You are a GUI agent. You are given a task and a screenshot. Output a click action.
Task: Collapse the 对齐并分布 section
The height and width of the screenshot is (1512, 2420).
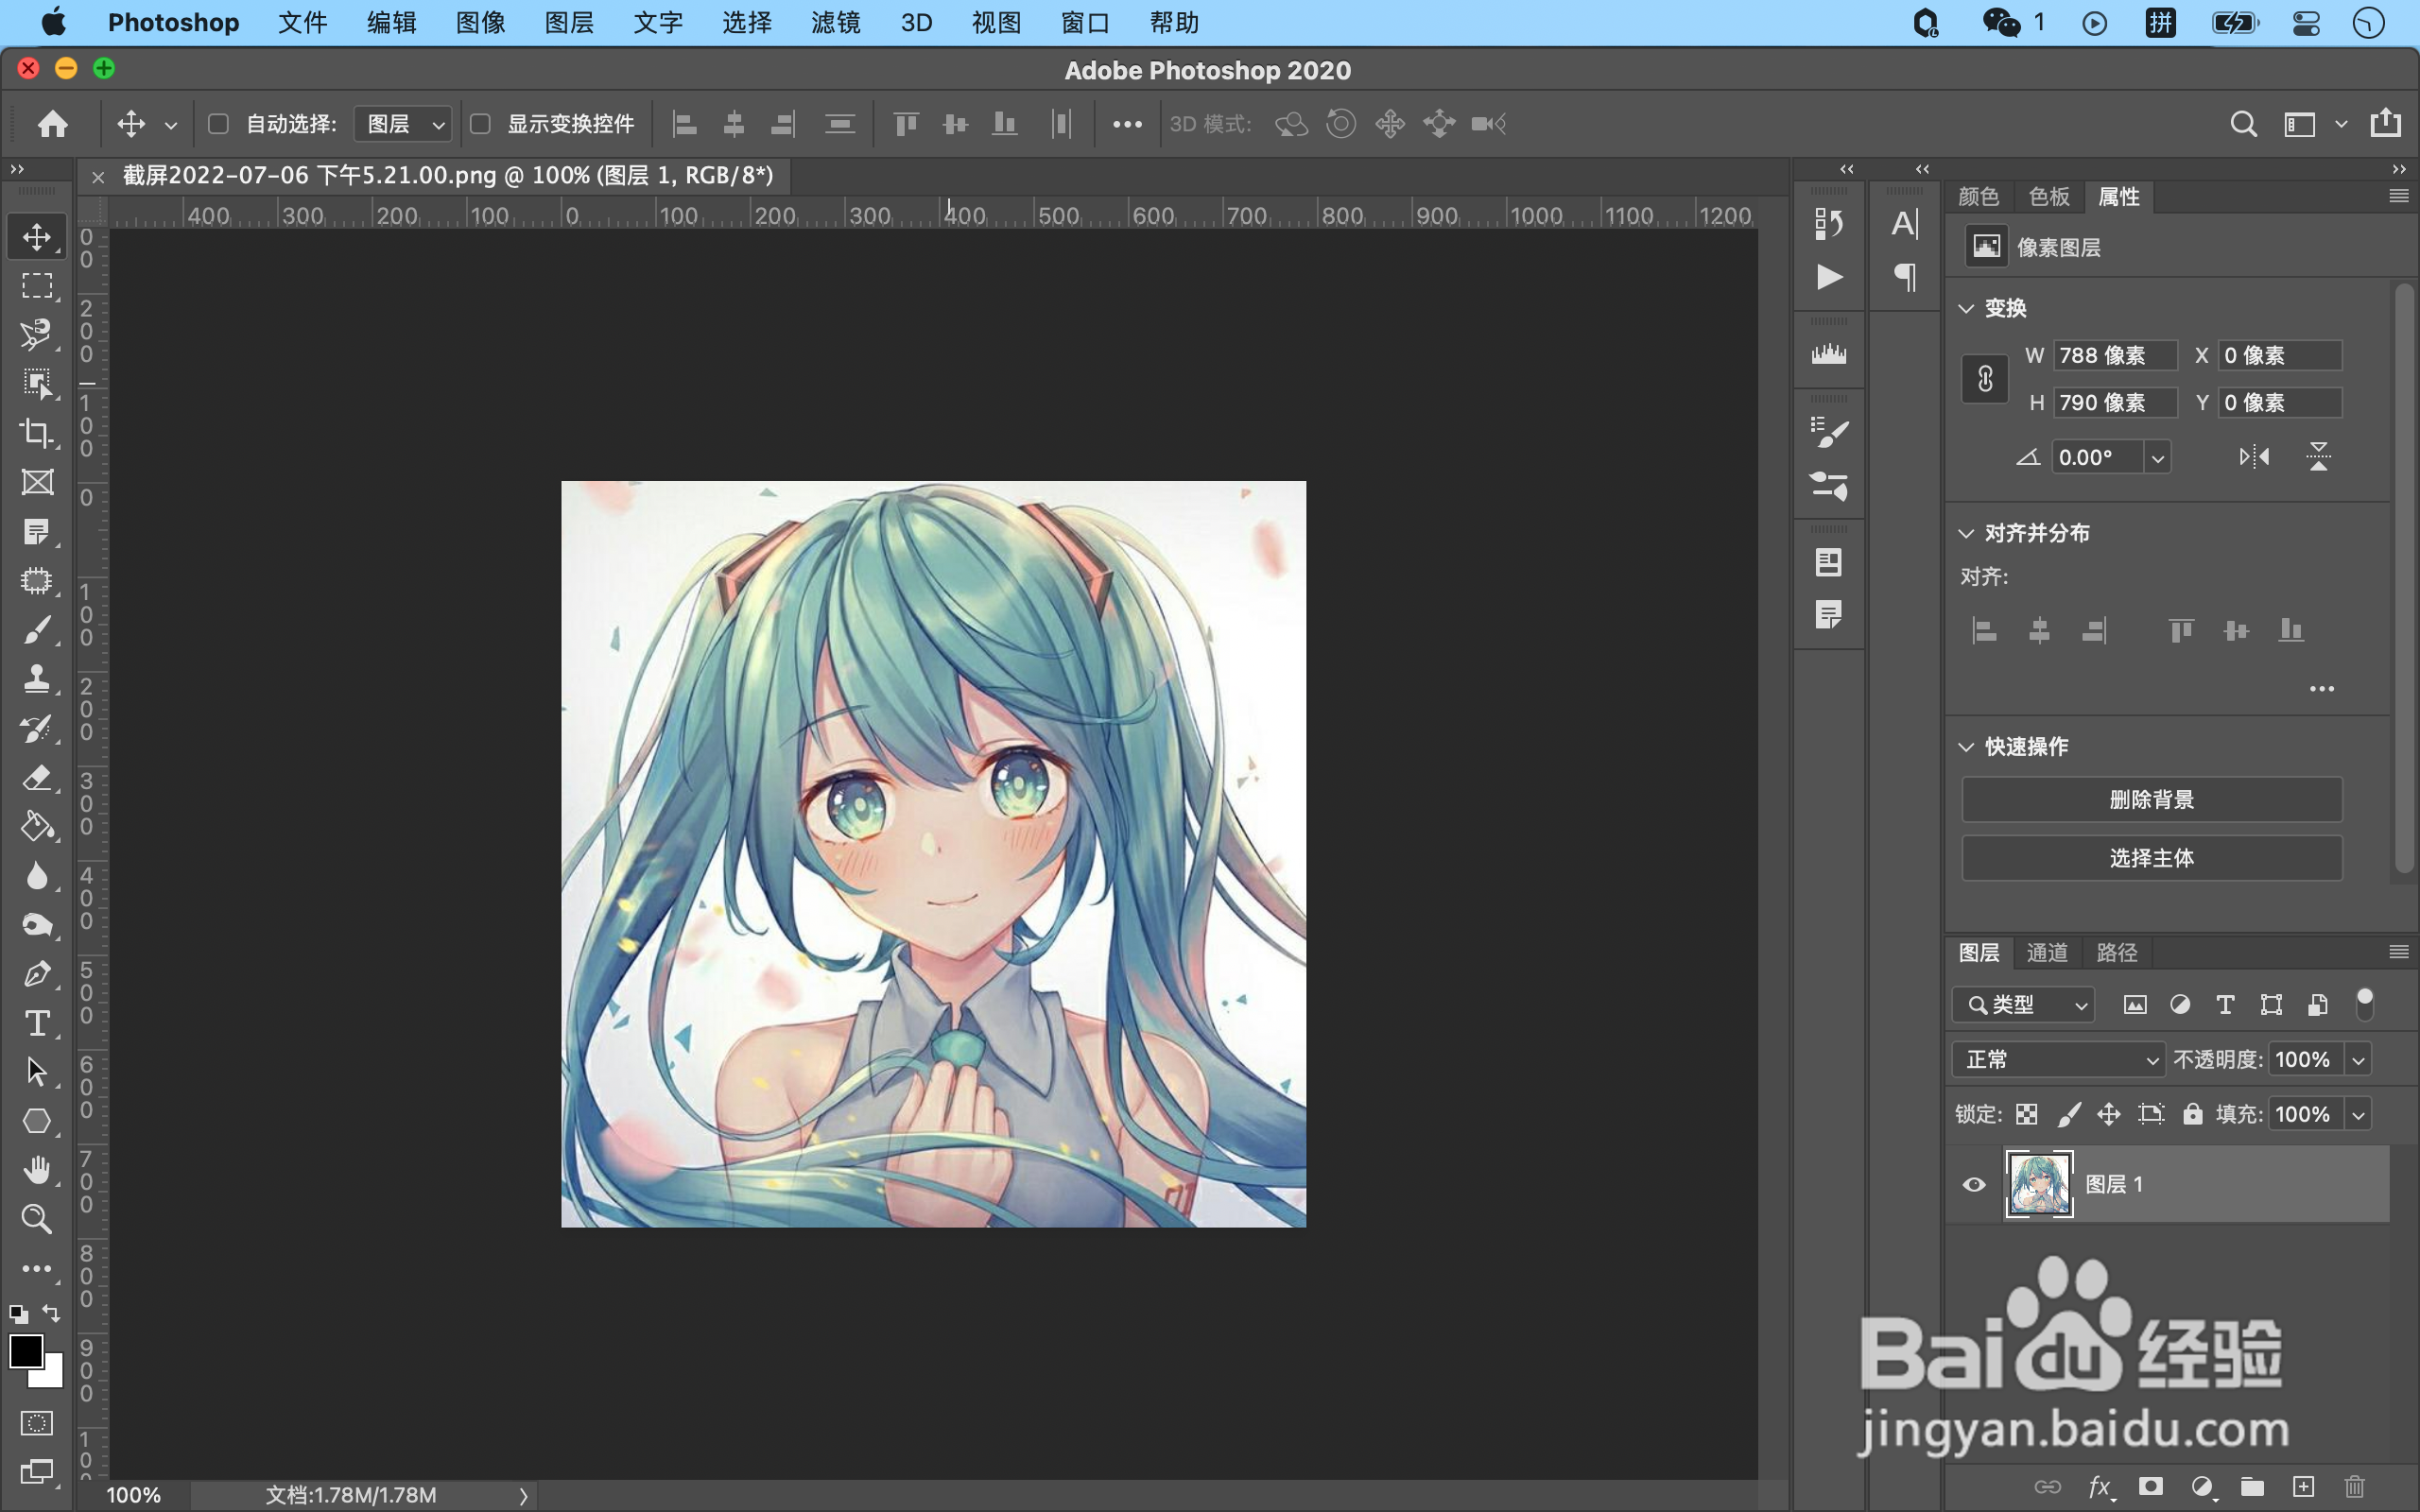click(1966, 534)
